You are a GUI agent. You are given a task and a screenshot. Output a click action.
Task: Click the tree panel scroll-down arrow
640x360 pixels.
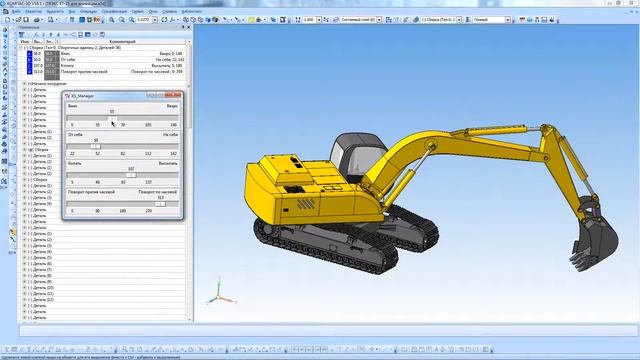click(189, 319)
